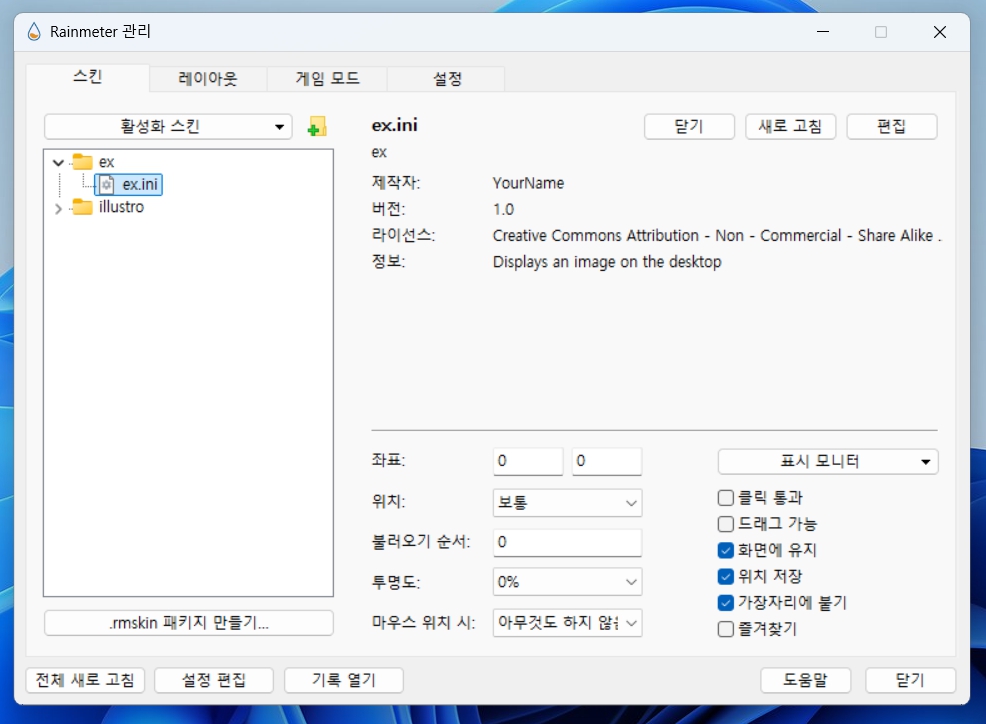Screen dimensions: 986x724
Task: Click the YourName author text
Action: pyautogui.click(x=528, y=183)
